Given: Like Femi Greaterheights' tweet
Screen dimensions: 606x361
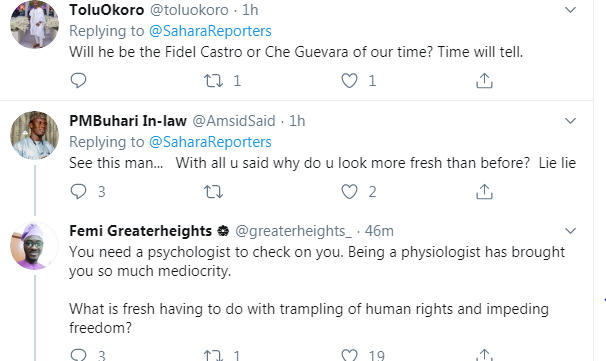Looking at the screenshot, I should coord(349,355).
